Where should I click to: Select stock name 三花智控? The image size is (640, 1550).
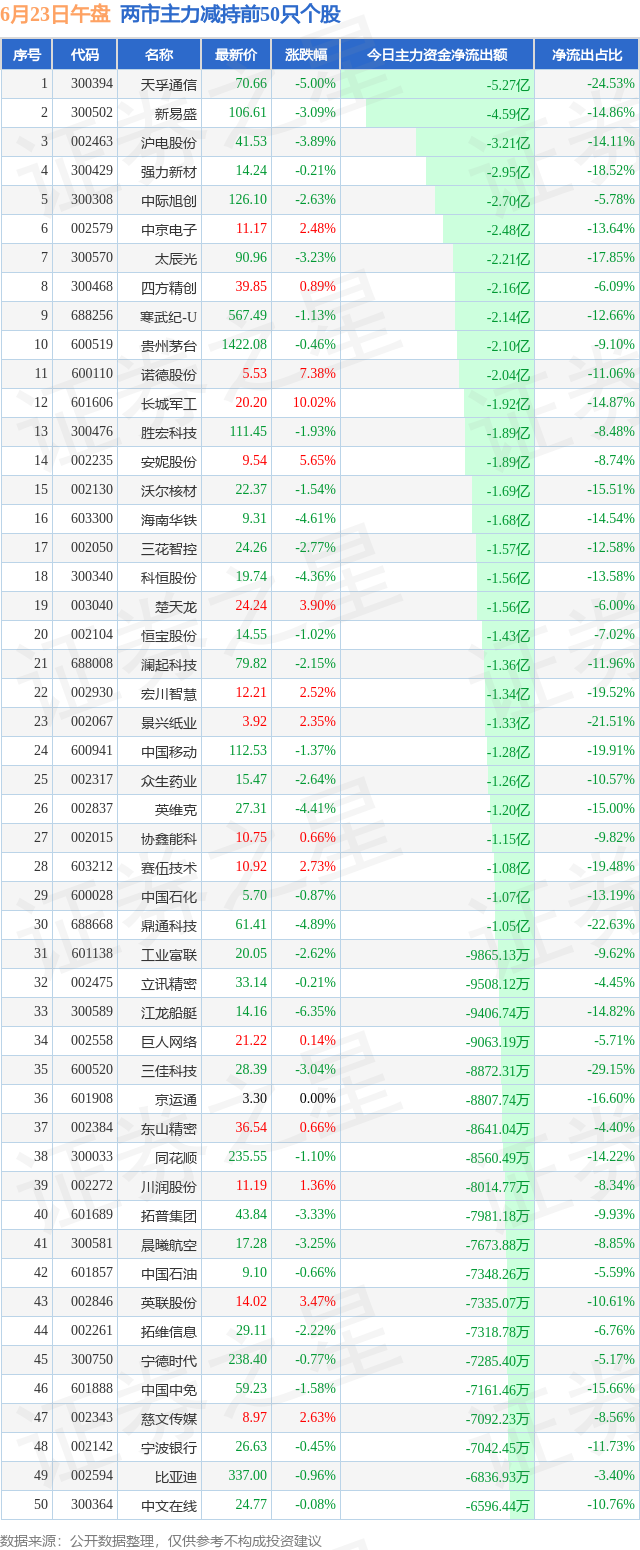(x=169, y=548)
